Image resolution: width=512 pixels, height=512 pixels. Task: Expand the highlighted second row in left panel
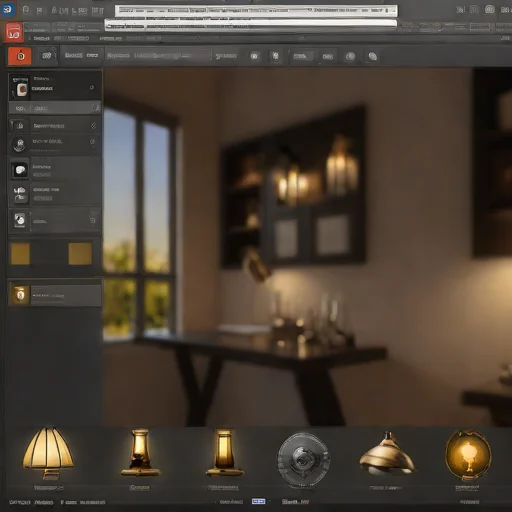(55, 108)
